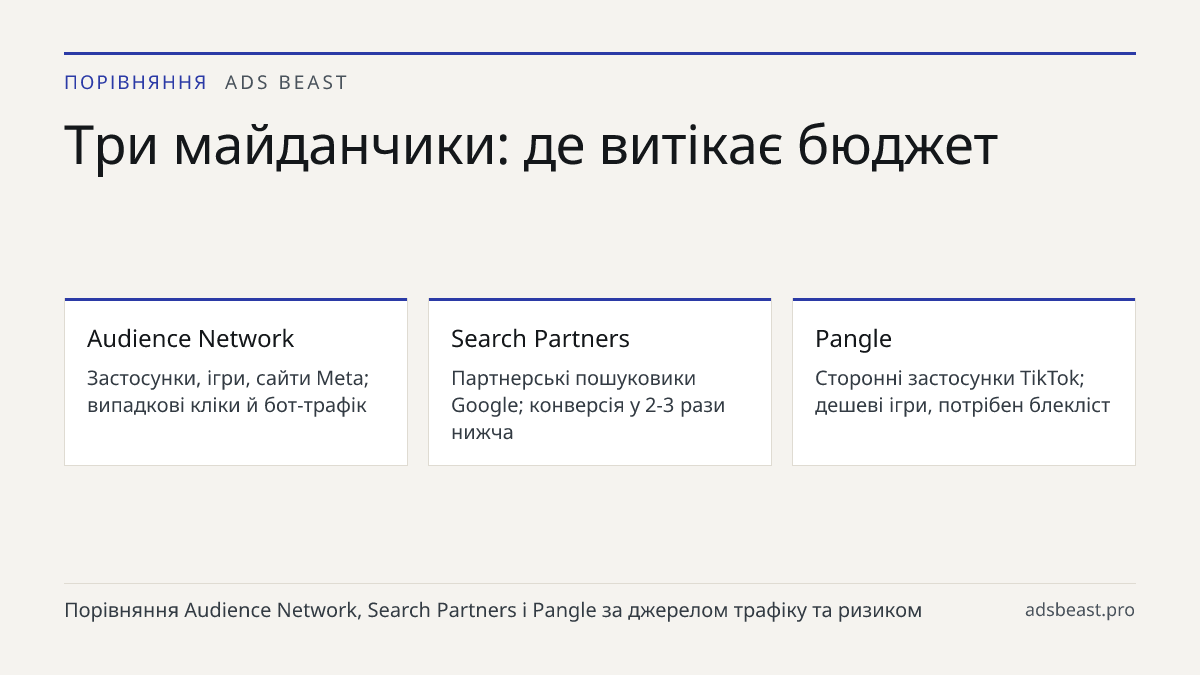The image size is (1200, 675).
Task: Click the footer caption starting 'Порівняння Audience Network'
Action: (x=493, y=610)
